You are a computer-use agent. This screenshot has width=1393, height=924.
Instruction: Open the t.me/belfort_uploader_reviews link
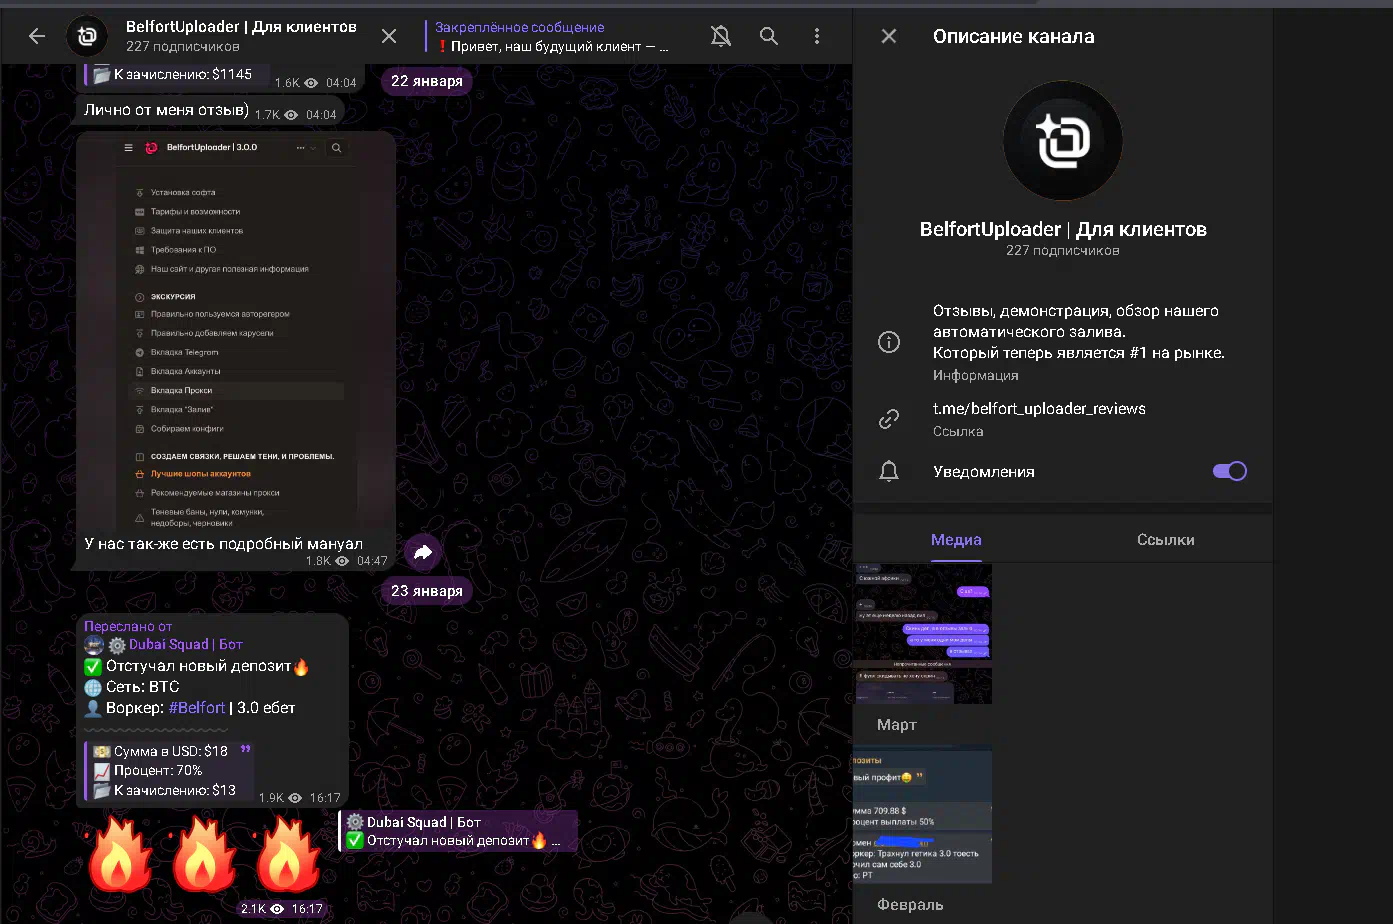pyautogui.click(x=1039, y=408)
